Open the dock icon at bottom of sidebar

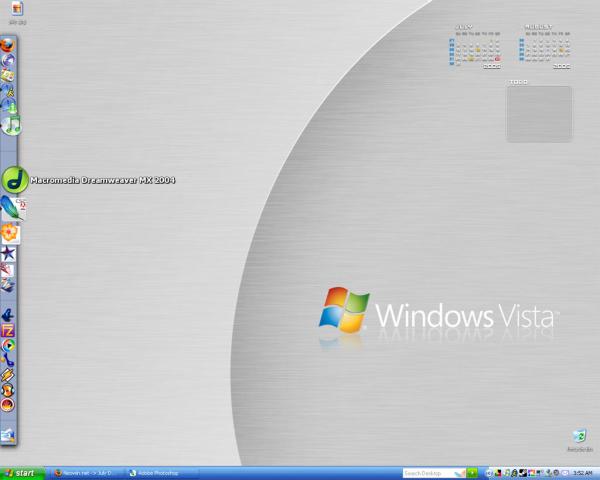8,435
